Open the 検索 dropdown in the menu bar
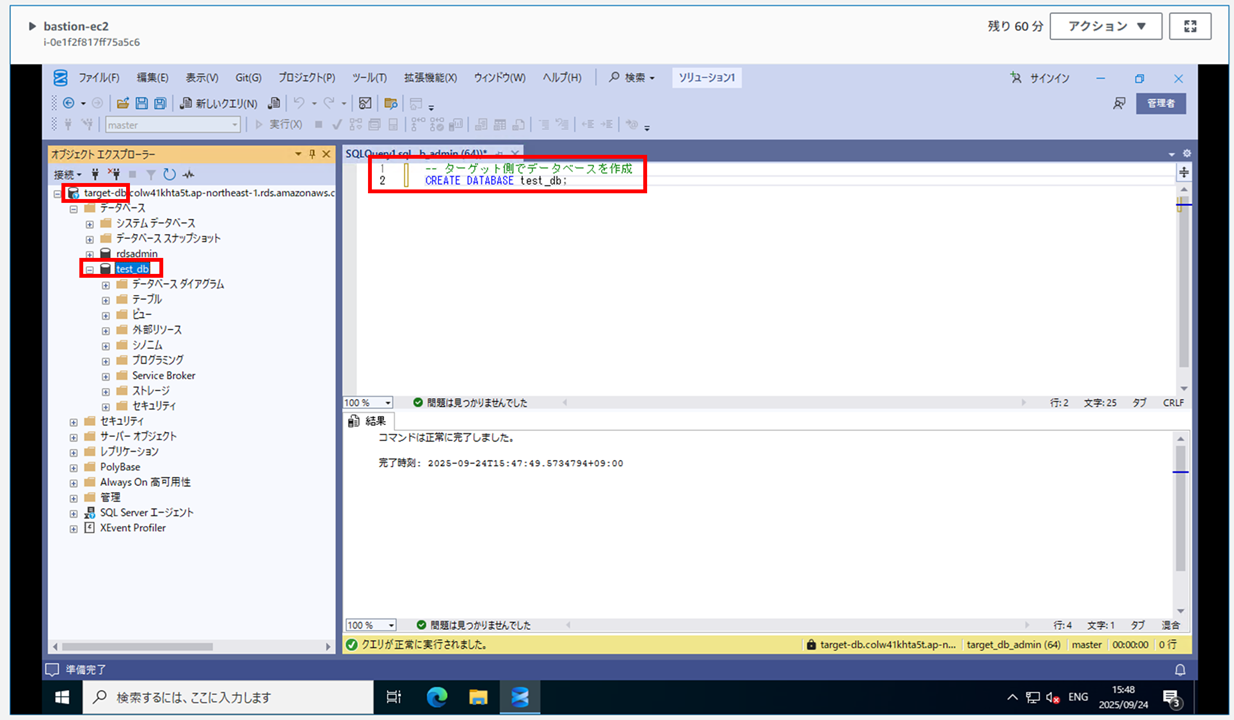 pos(631,78)
